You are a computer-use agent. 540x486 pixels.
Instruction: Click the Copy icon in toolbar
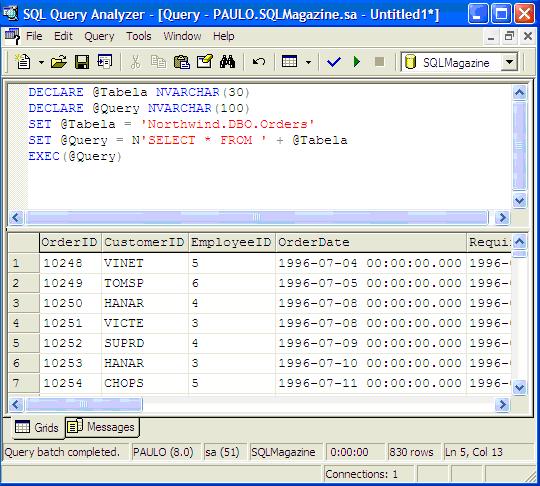click(158, 62)
